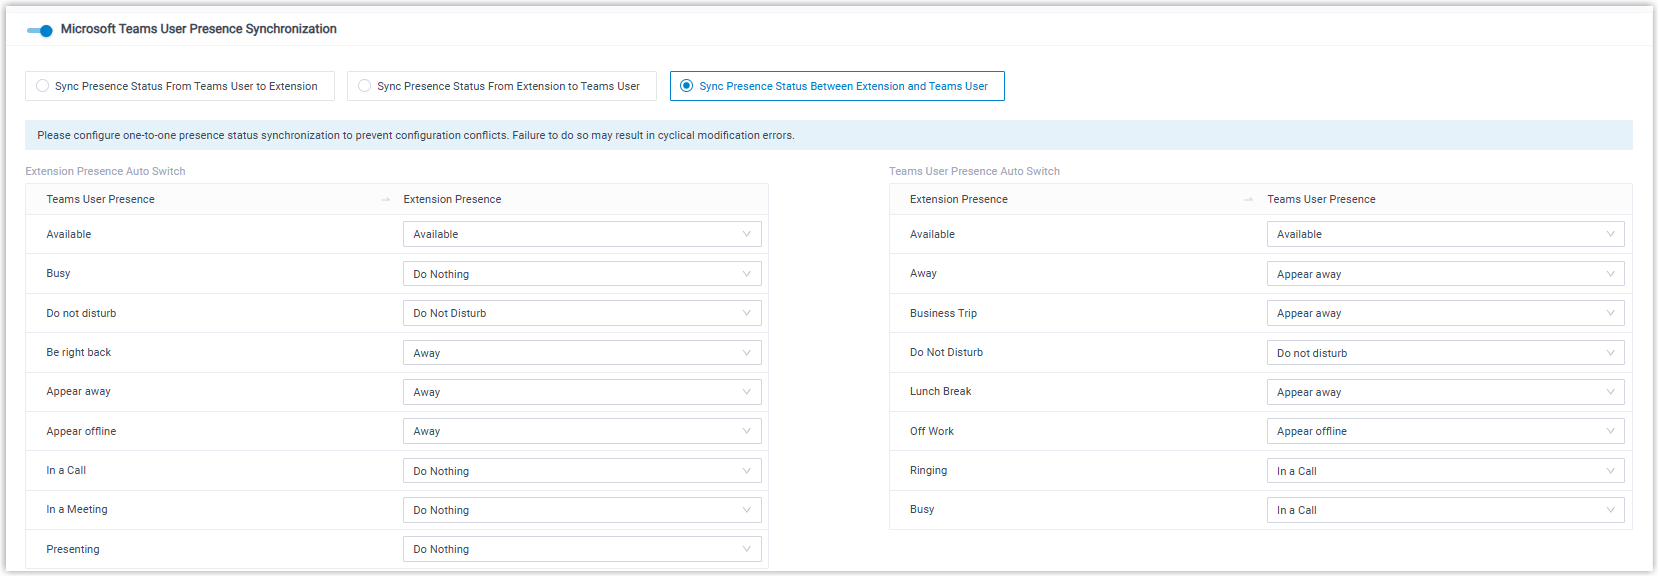
Task: Open Teams presence dropdown for extension Available
Action: point(1444,234)
